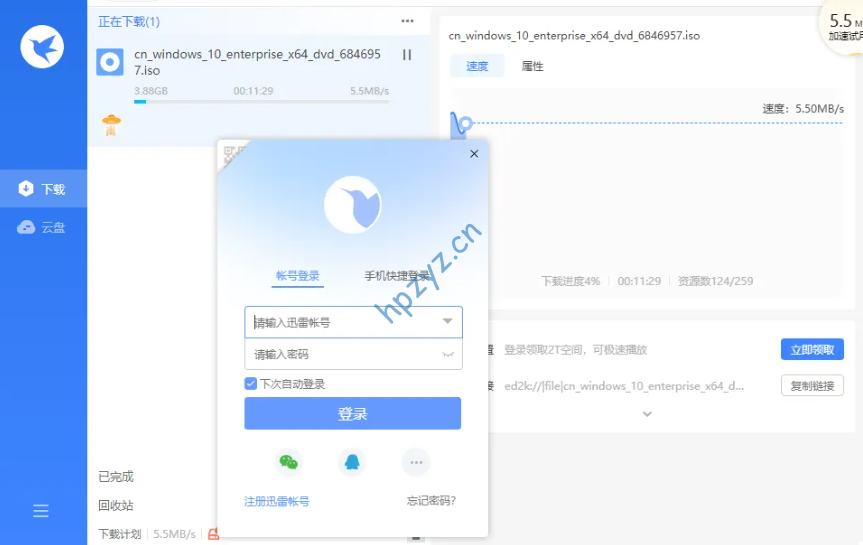Select the 属性 tab in details panel
This screenshot has height=545, width=863.
click(532, 67)
